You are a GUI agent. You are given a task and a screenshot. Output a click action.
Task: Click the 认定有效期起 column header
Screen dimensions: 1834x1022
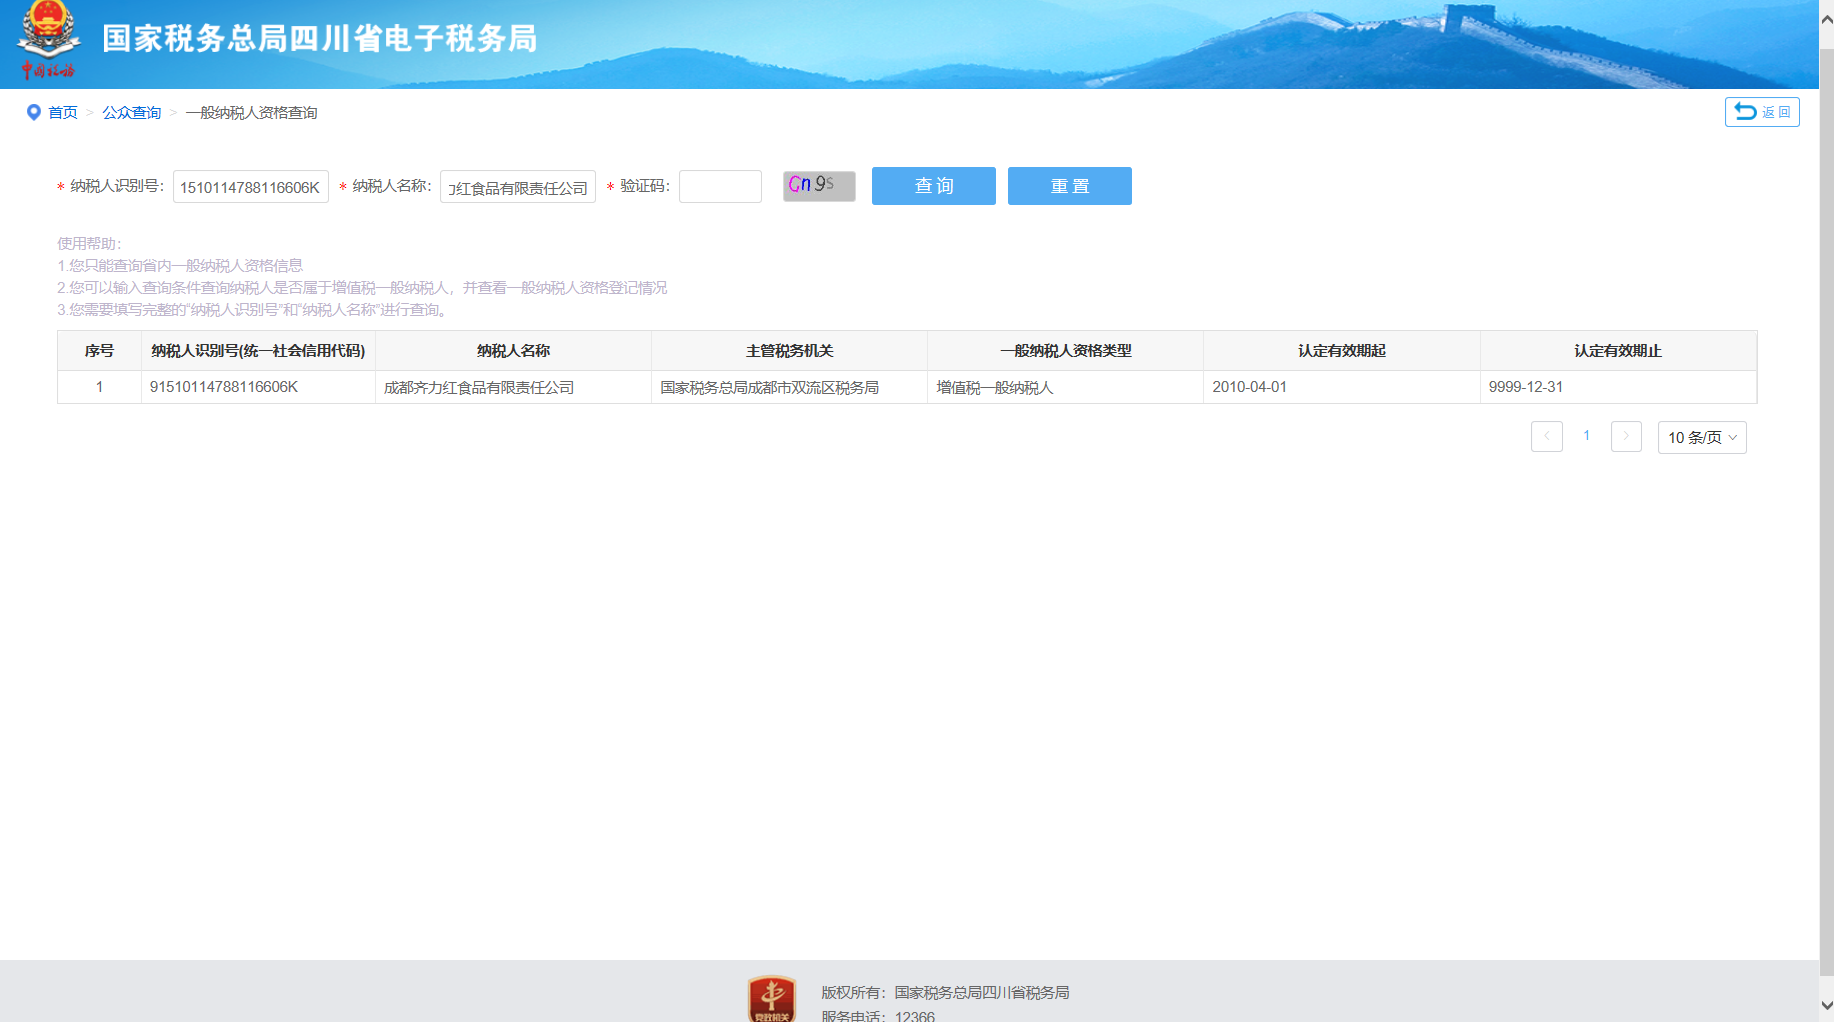click(1341, 351)
